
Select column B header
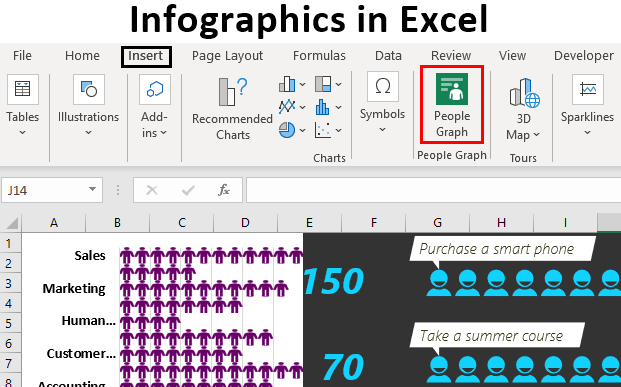pyautogui.click(x=118, y=223)
